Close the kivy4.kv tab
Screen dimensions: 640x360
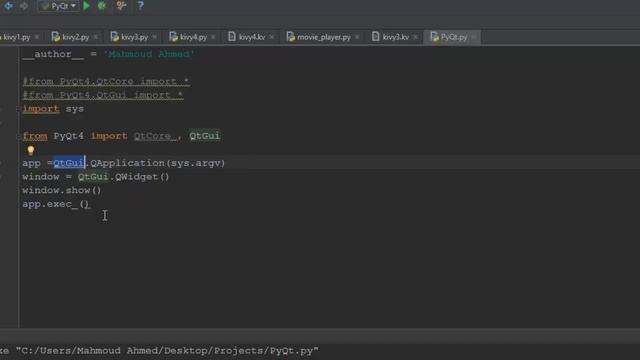point(272,37)
